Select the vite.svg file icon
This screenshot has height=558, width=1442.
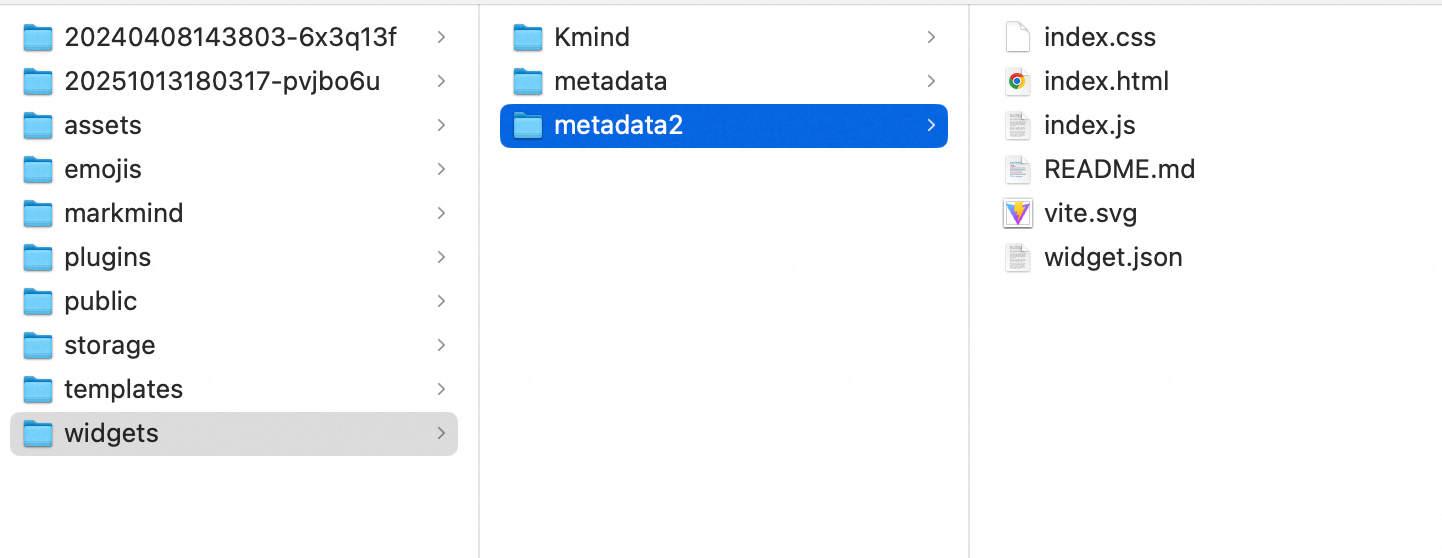pos(1017,214)
